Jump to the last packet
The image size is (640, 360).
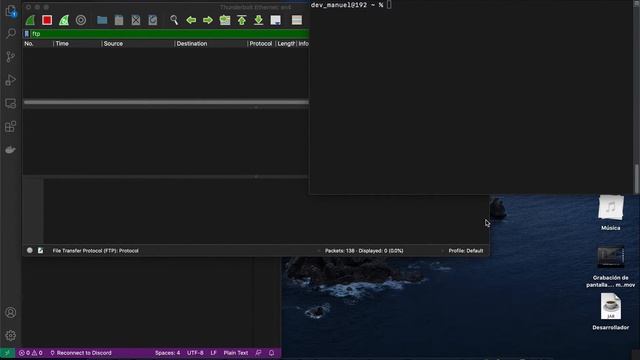tap(258, 20)
